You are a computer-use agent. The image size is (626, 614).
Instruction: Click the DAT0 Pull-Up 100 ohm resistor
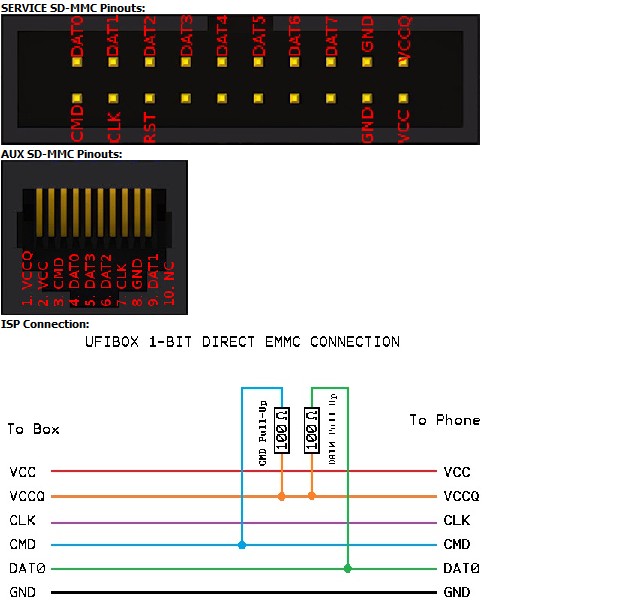pos(312,430)
